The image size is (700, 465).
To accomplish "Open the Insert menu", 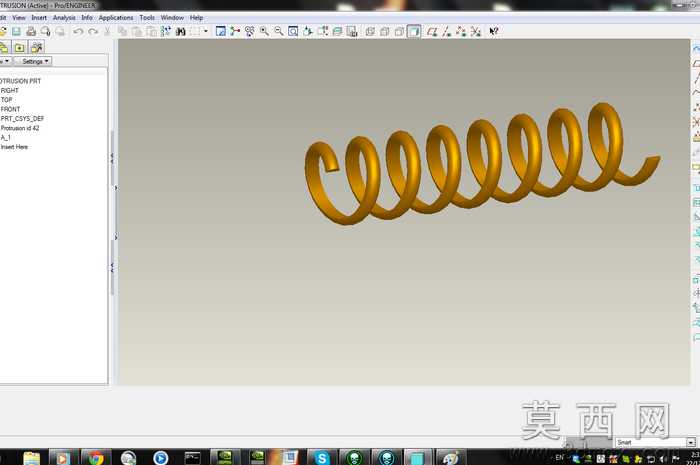I will [39, 17].
